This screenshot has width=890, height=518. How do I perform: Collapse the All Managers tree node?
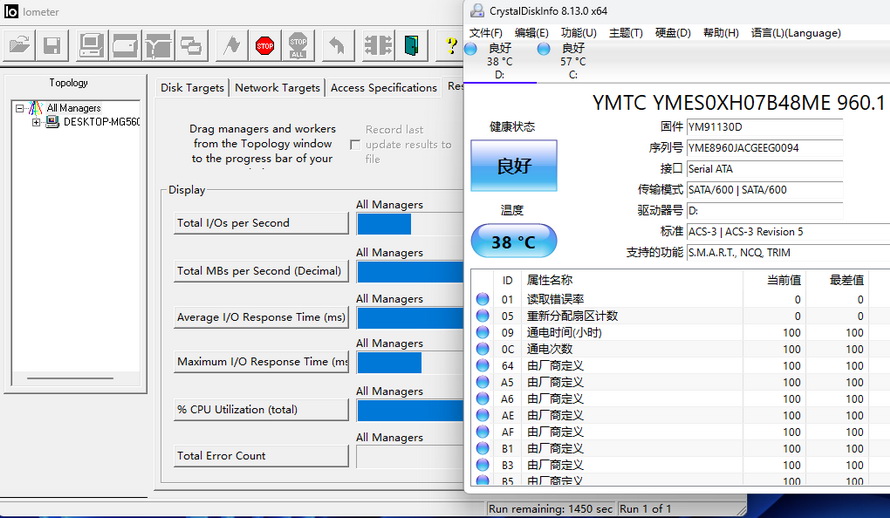coord(21,108)
